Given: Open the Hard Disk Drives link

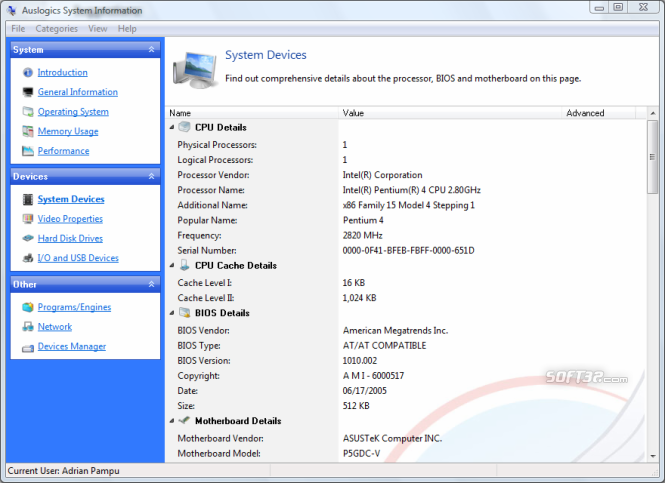Looking at the screenshot, I should (70, 238).
